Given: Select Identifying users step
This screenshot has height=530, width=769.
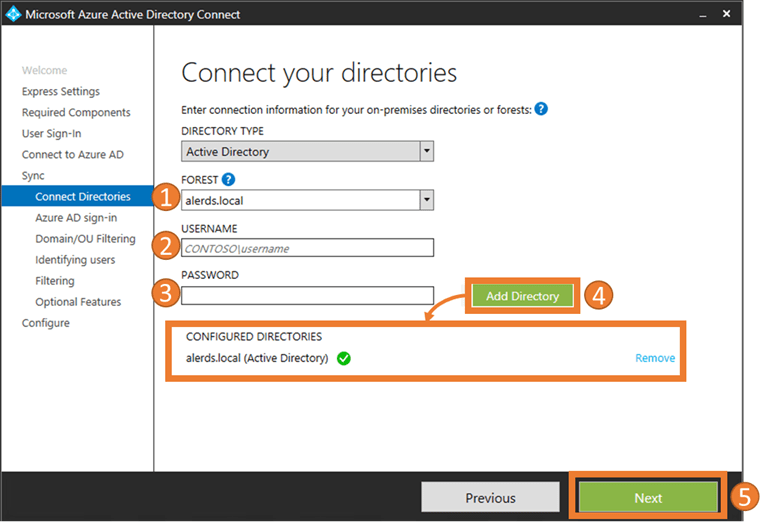Looking at the screenshot, I should coord(75,259).
